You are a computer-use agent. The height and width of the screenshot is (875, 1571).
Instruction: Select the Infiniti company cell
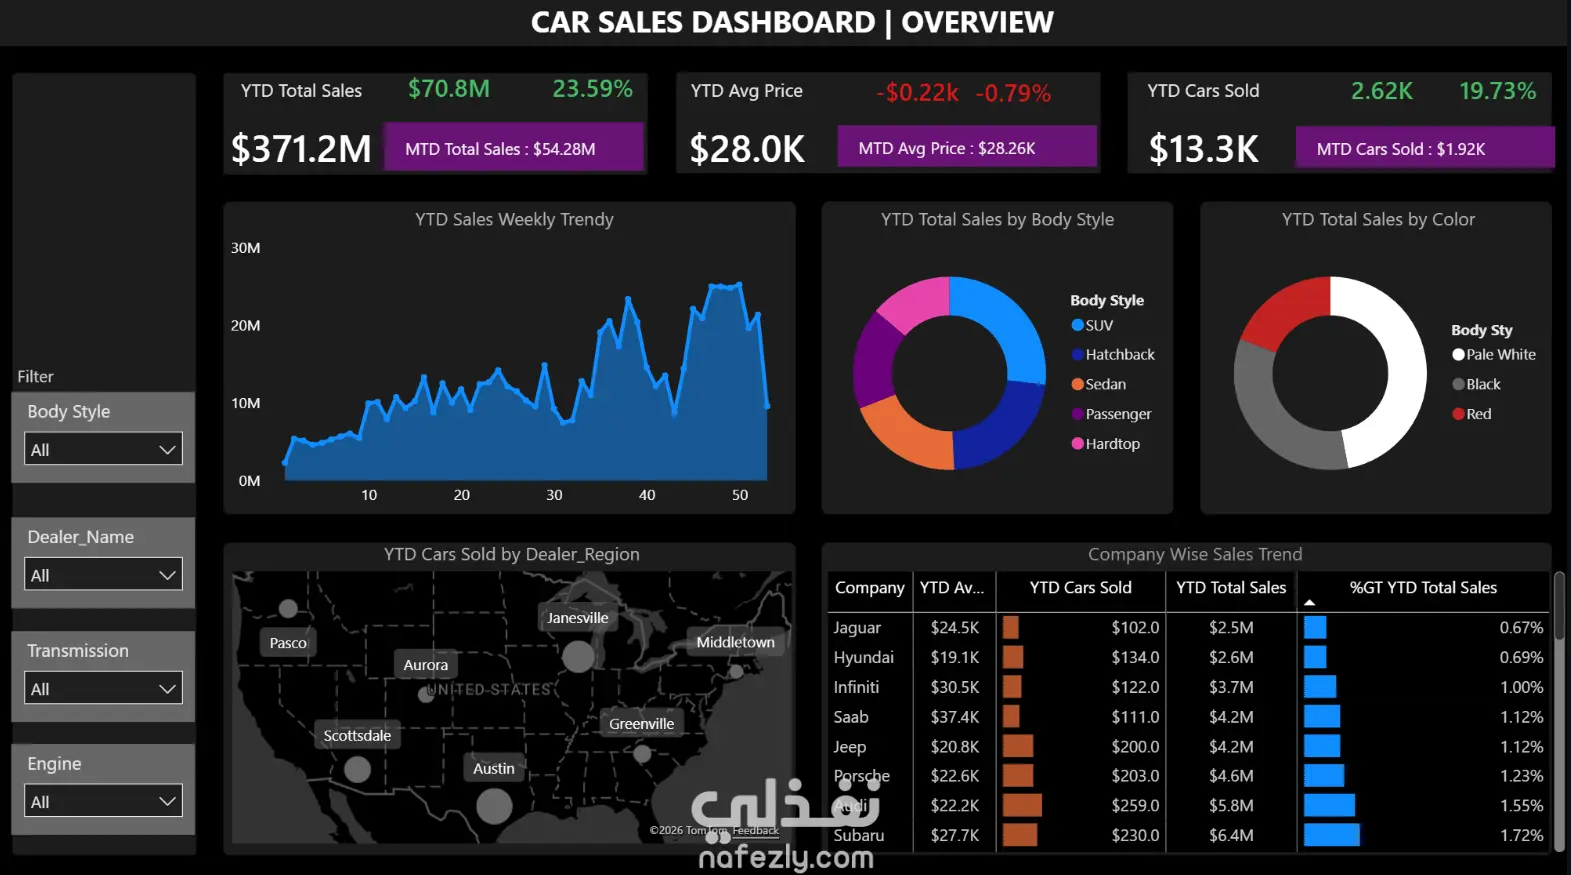click(x=856, y=688)
